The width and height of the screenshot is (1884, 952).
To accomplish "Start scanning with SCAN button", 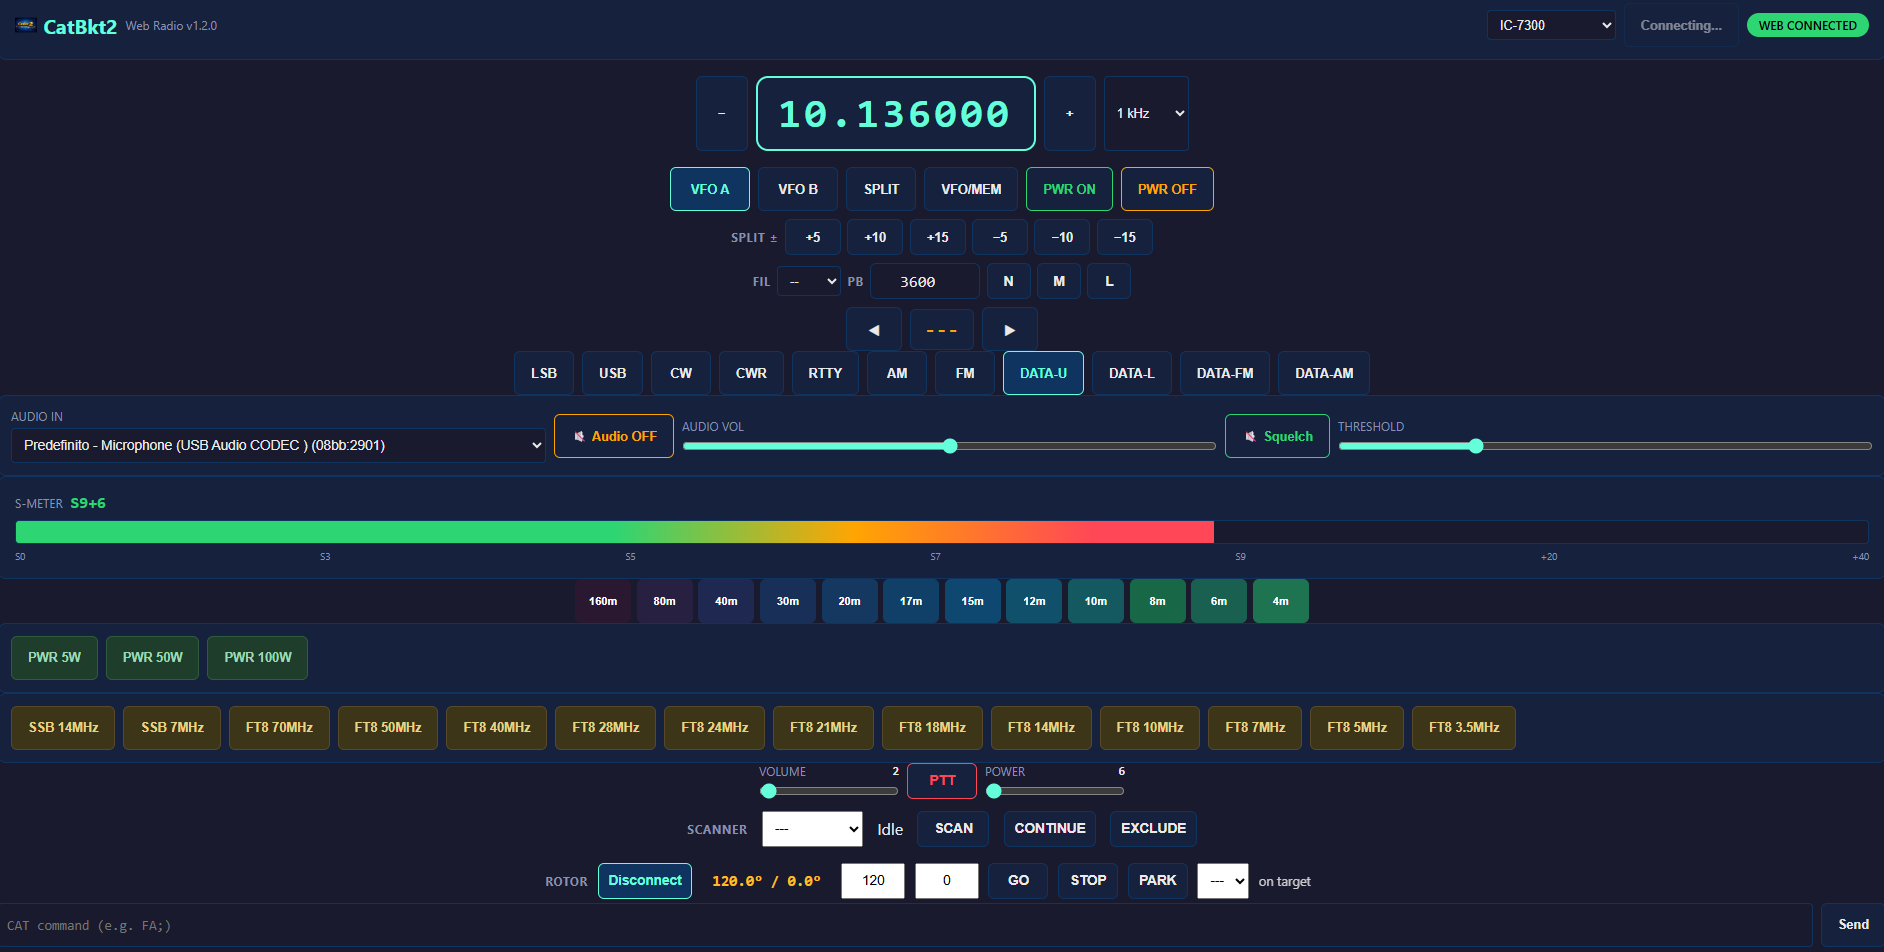I will (x=953, y=828).
